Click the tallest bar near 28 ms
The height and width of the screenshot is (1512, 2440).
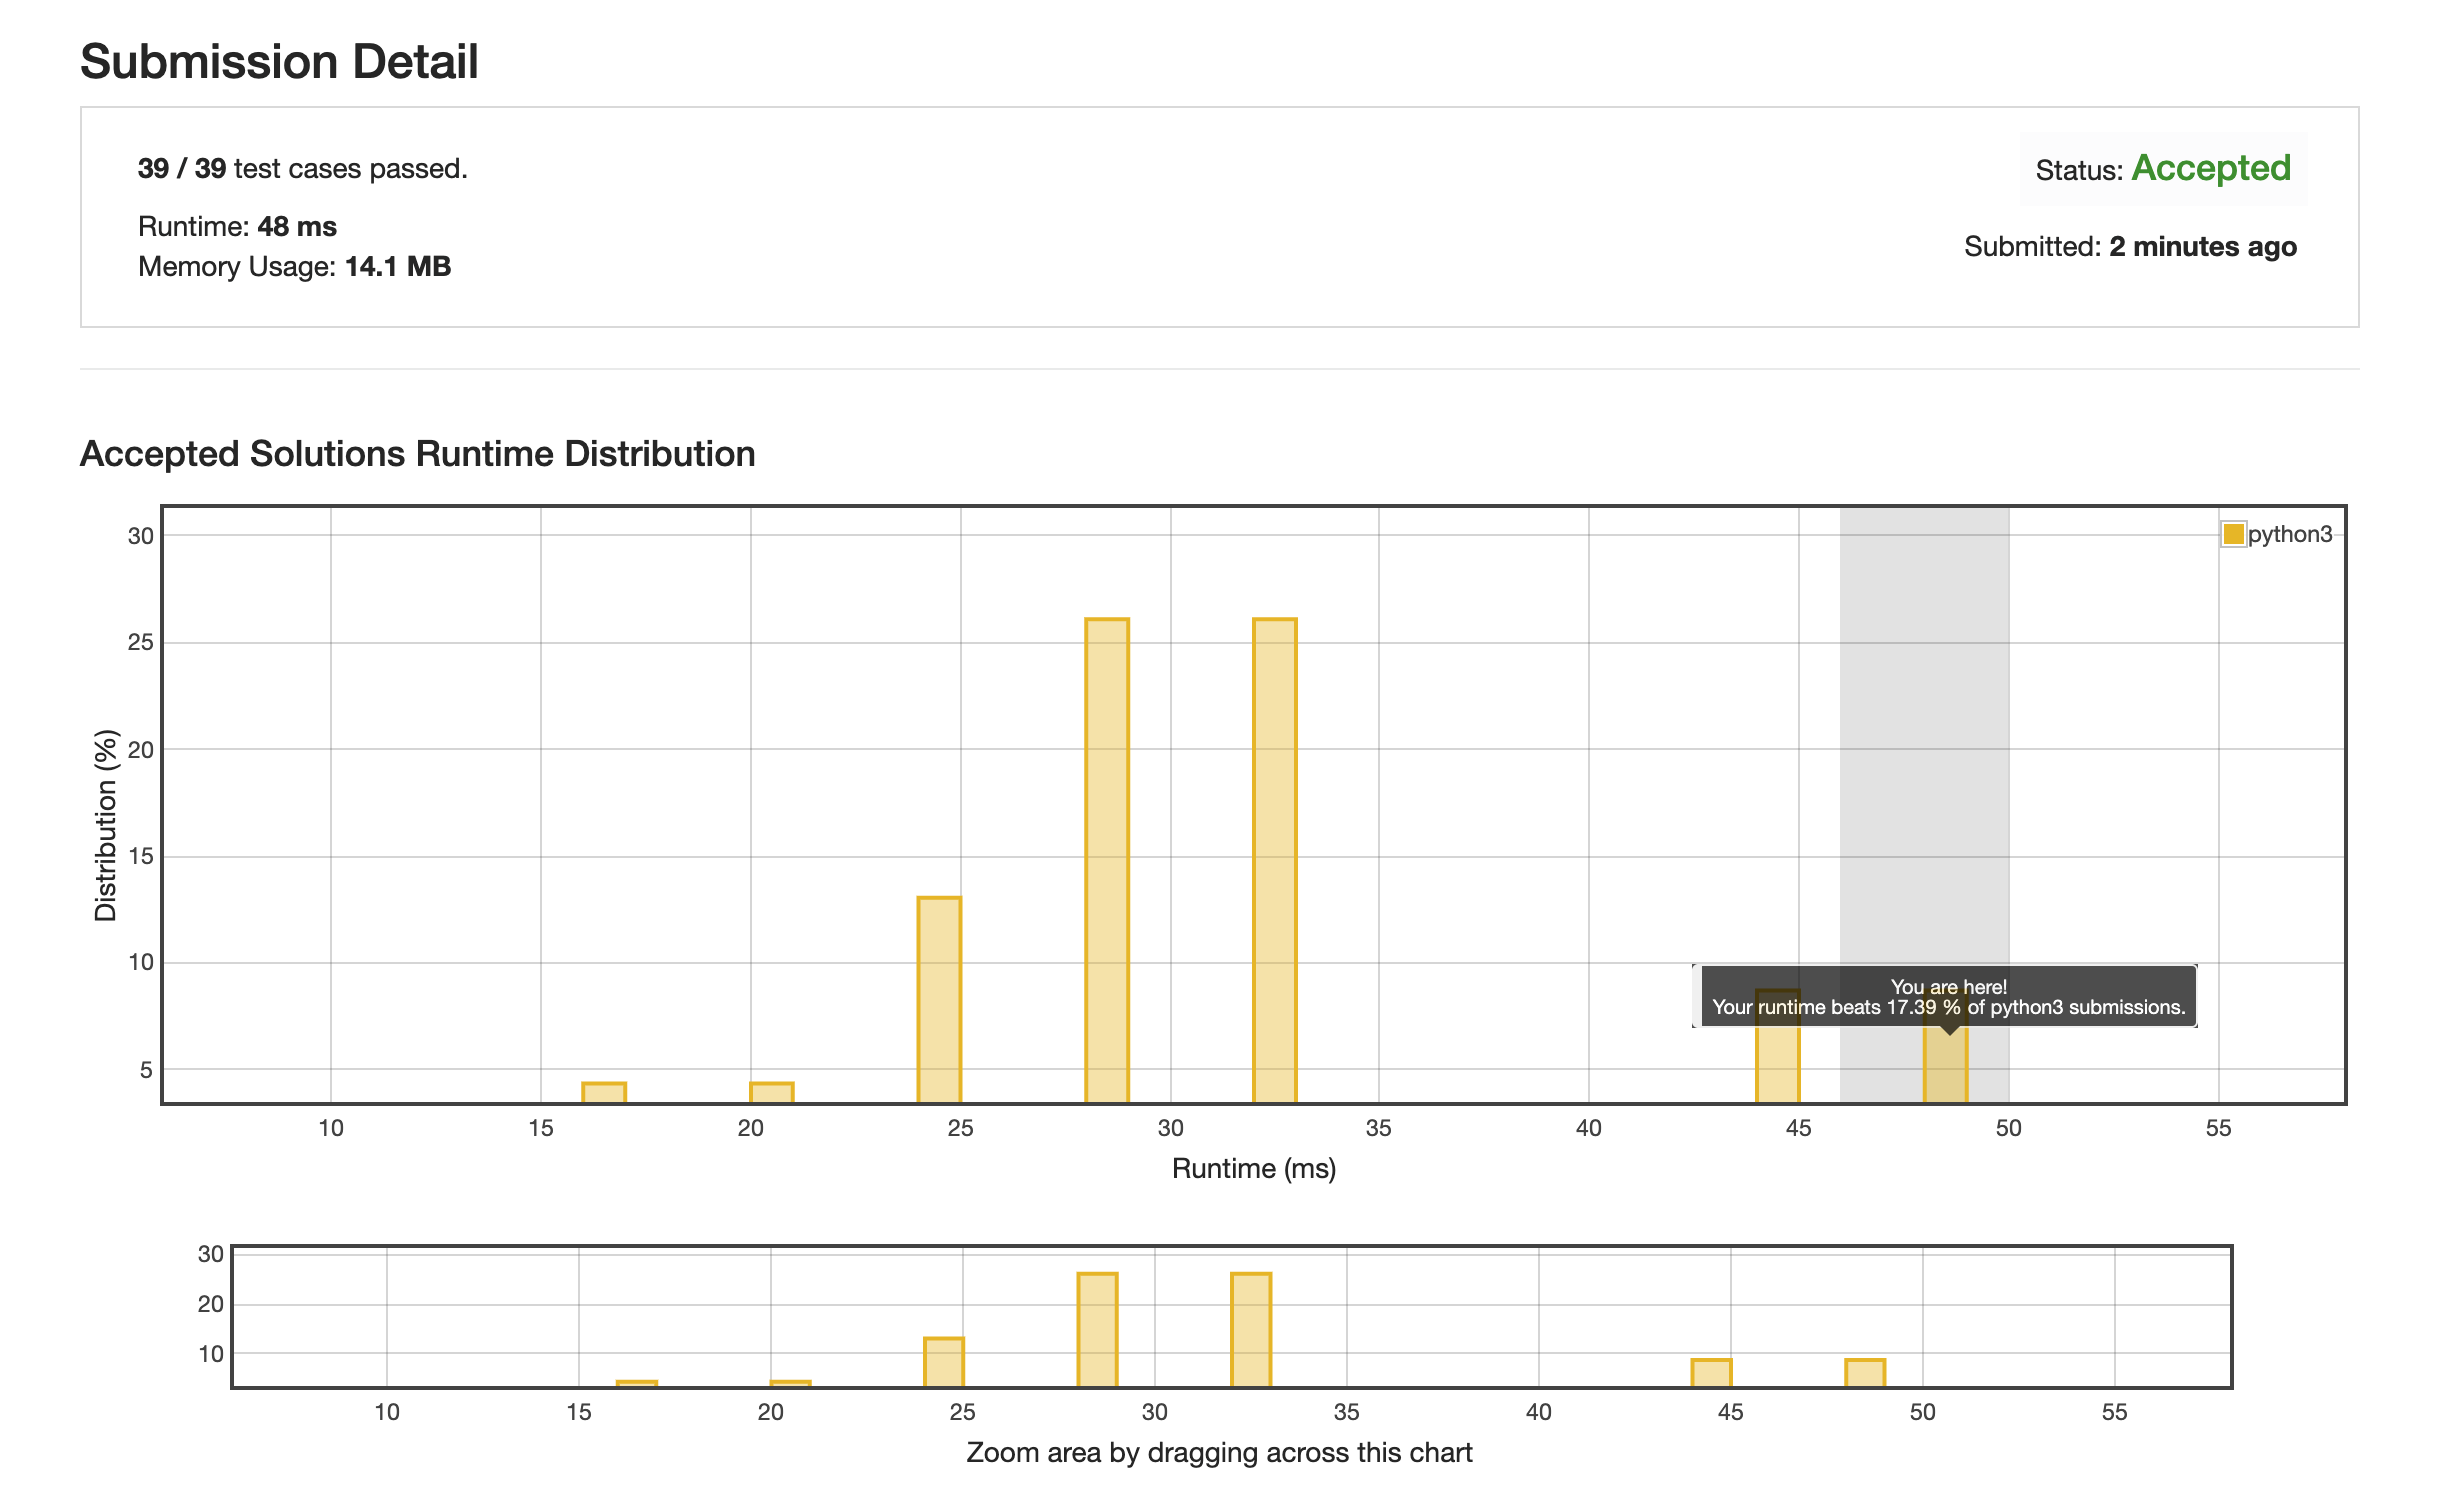click(1106, 860)
